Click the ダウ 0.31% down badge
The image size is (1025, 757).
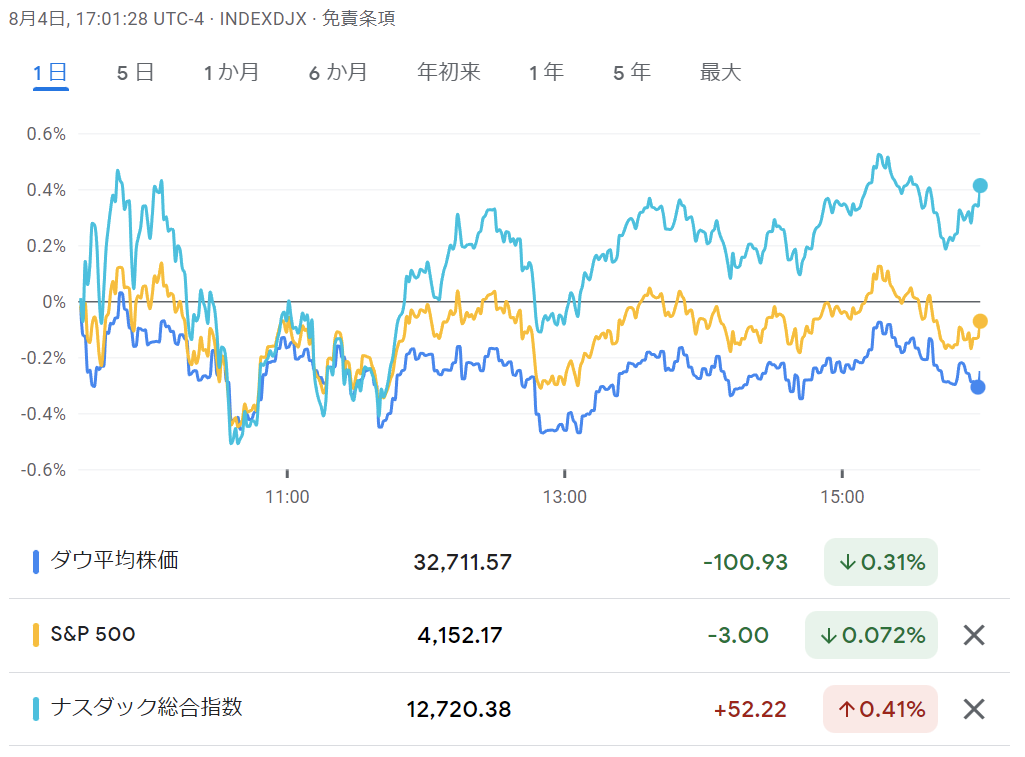tap(881, 562)
